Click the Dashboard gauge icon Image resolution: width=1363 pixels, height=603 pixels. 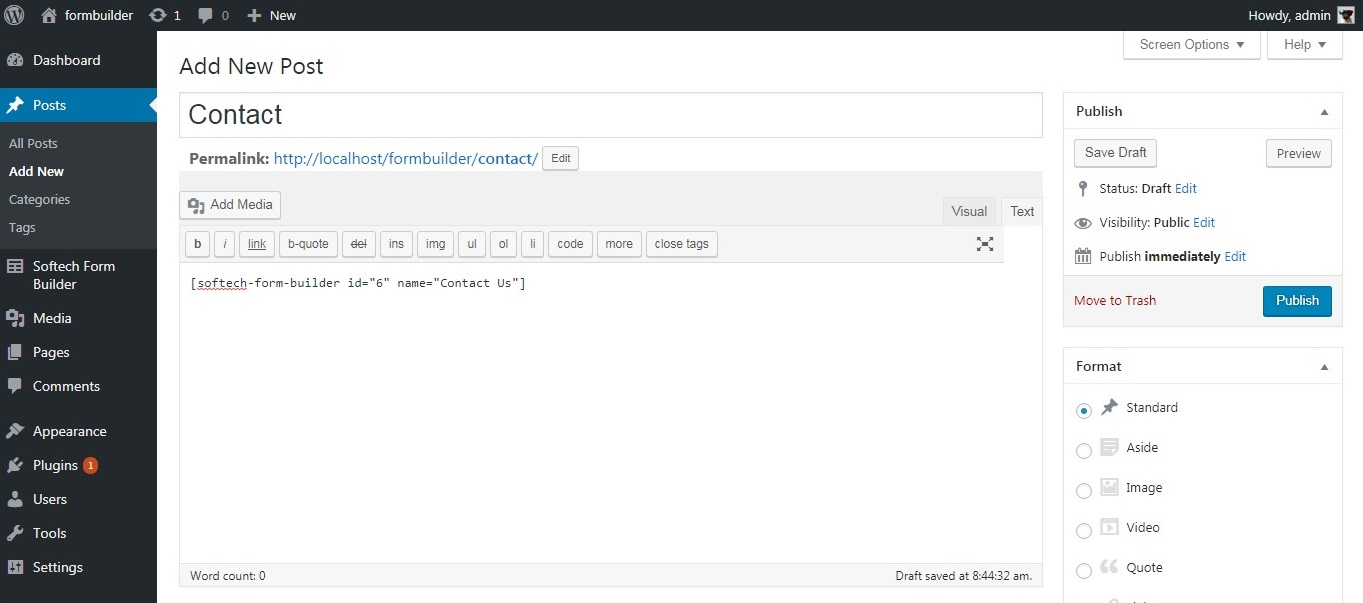click(x=15, y=60)
